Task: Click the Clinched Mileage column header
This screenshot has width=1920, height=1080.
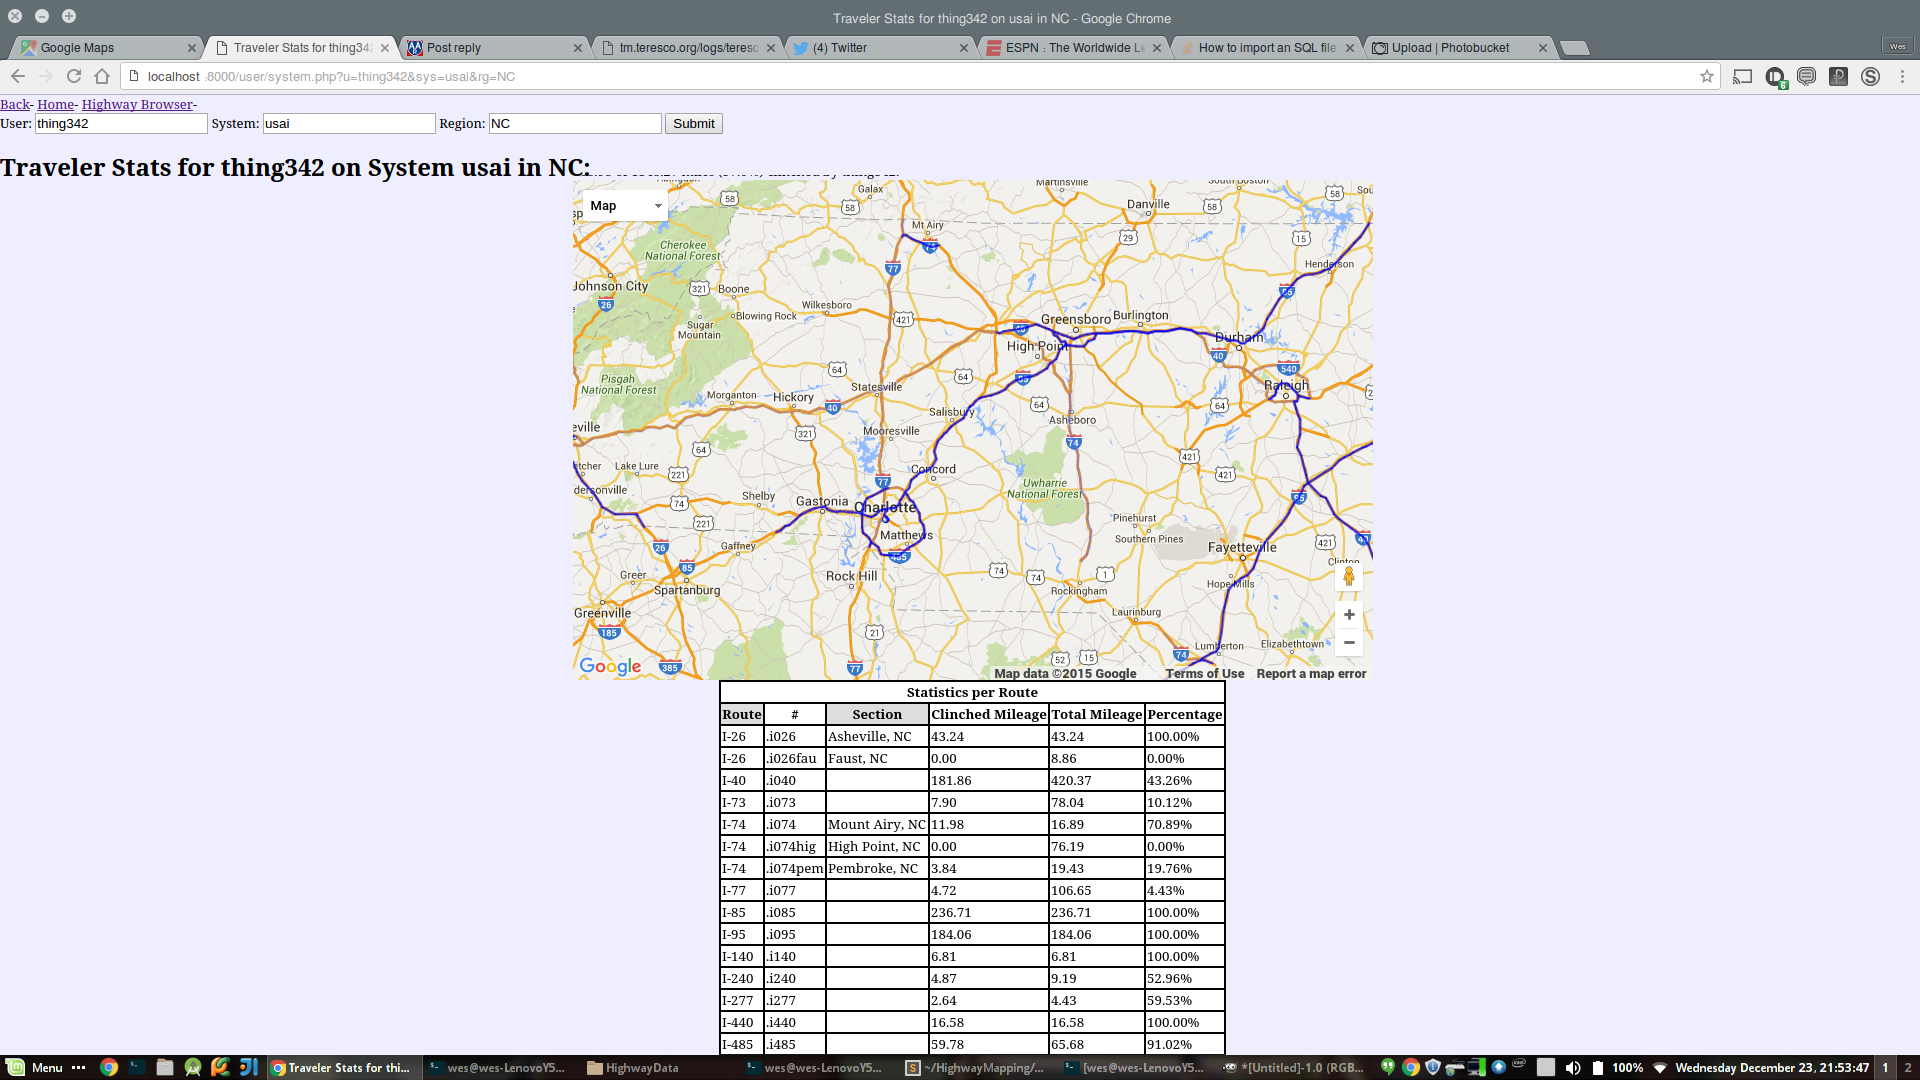Action: click(988, 714)
